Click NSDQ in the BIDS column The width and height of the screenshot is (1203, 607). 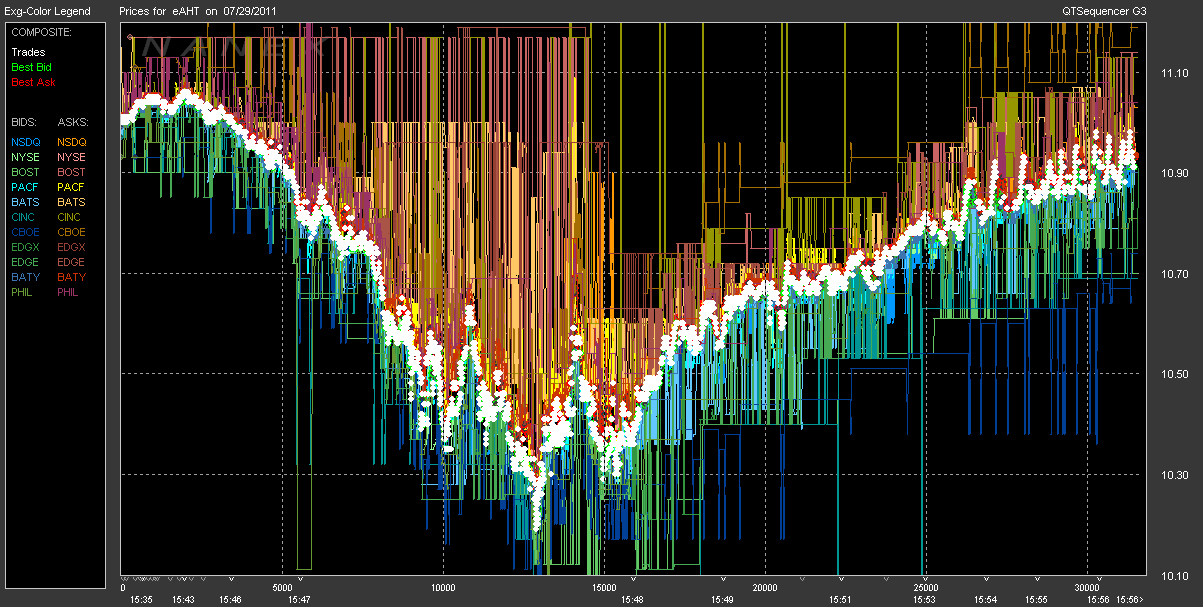26,142
